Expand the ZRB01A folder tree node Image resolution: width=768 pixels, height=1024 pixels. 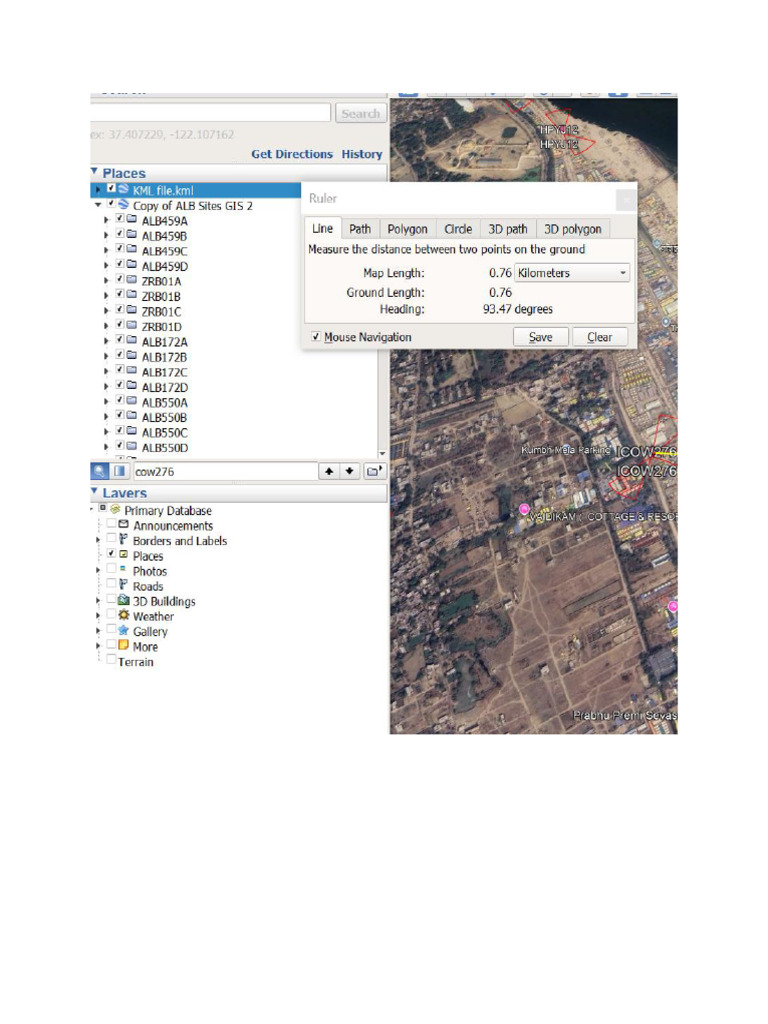(107, 281)
